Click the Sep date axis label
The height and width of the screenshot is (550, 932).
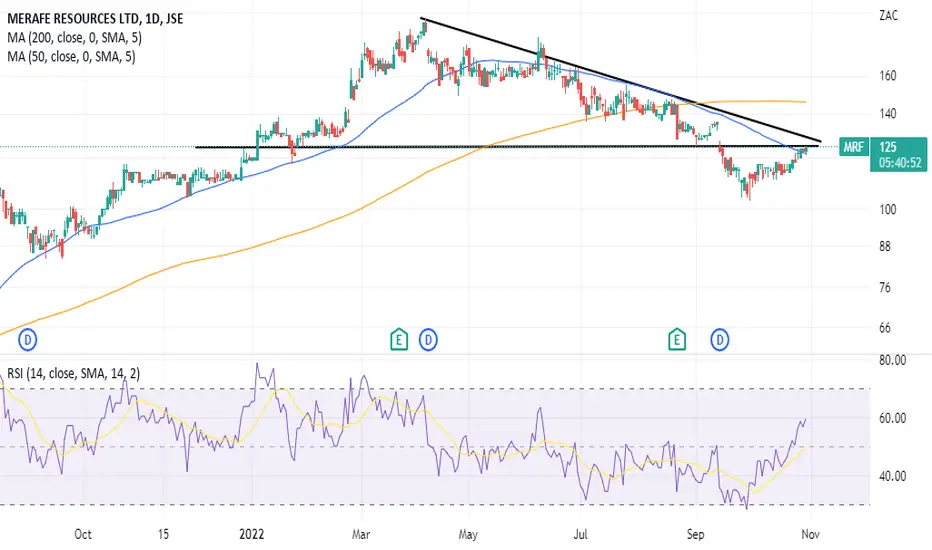tap(695, 534)
